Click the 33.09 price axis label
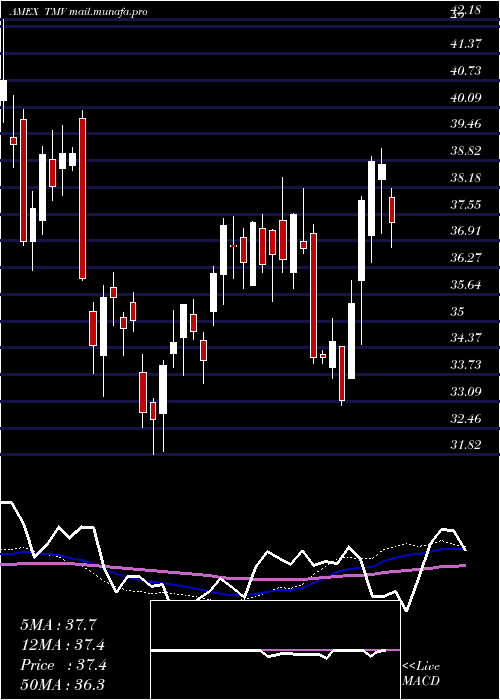 pos(466,392)
